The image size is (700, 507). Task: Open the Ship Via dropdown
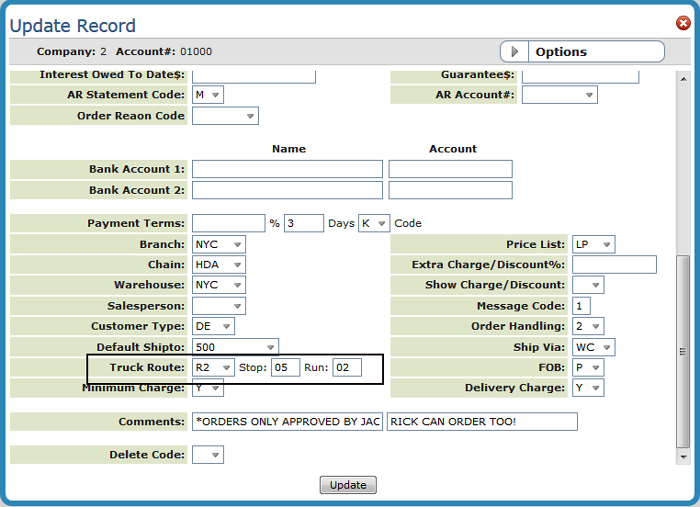[x=593, y=348]
